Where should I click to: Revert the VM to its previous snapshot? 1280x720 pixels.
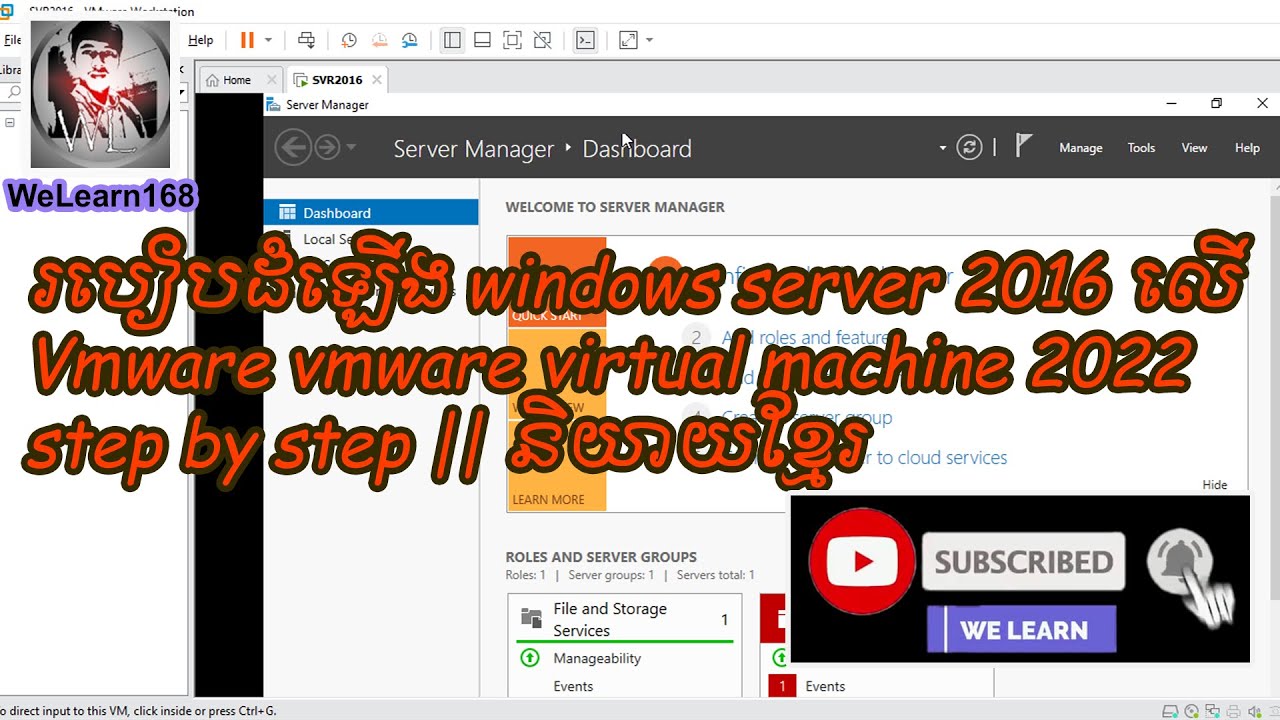click(379, 40)
